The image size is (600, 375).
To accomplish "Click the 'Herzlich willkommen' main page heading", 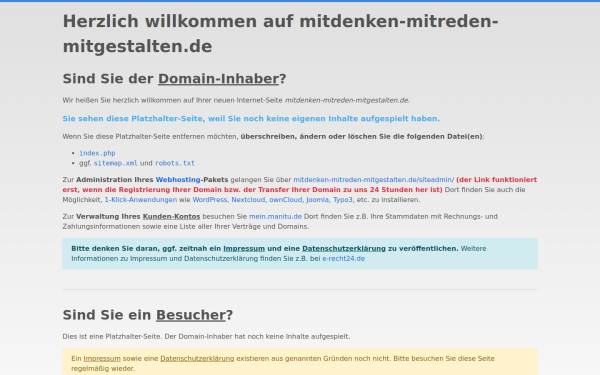I will 280,34.
